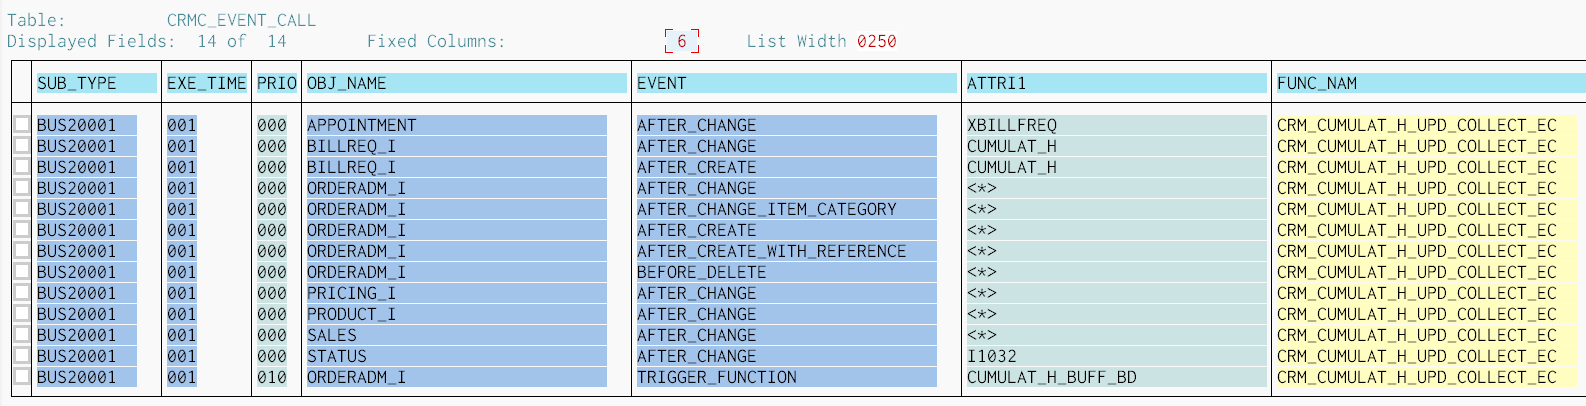The height and width of the screenshot is (406, 1586).
Task: Check the row with event TRIGGER_FUNCTION
Action: (22, 377)
